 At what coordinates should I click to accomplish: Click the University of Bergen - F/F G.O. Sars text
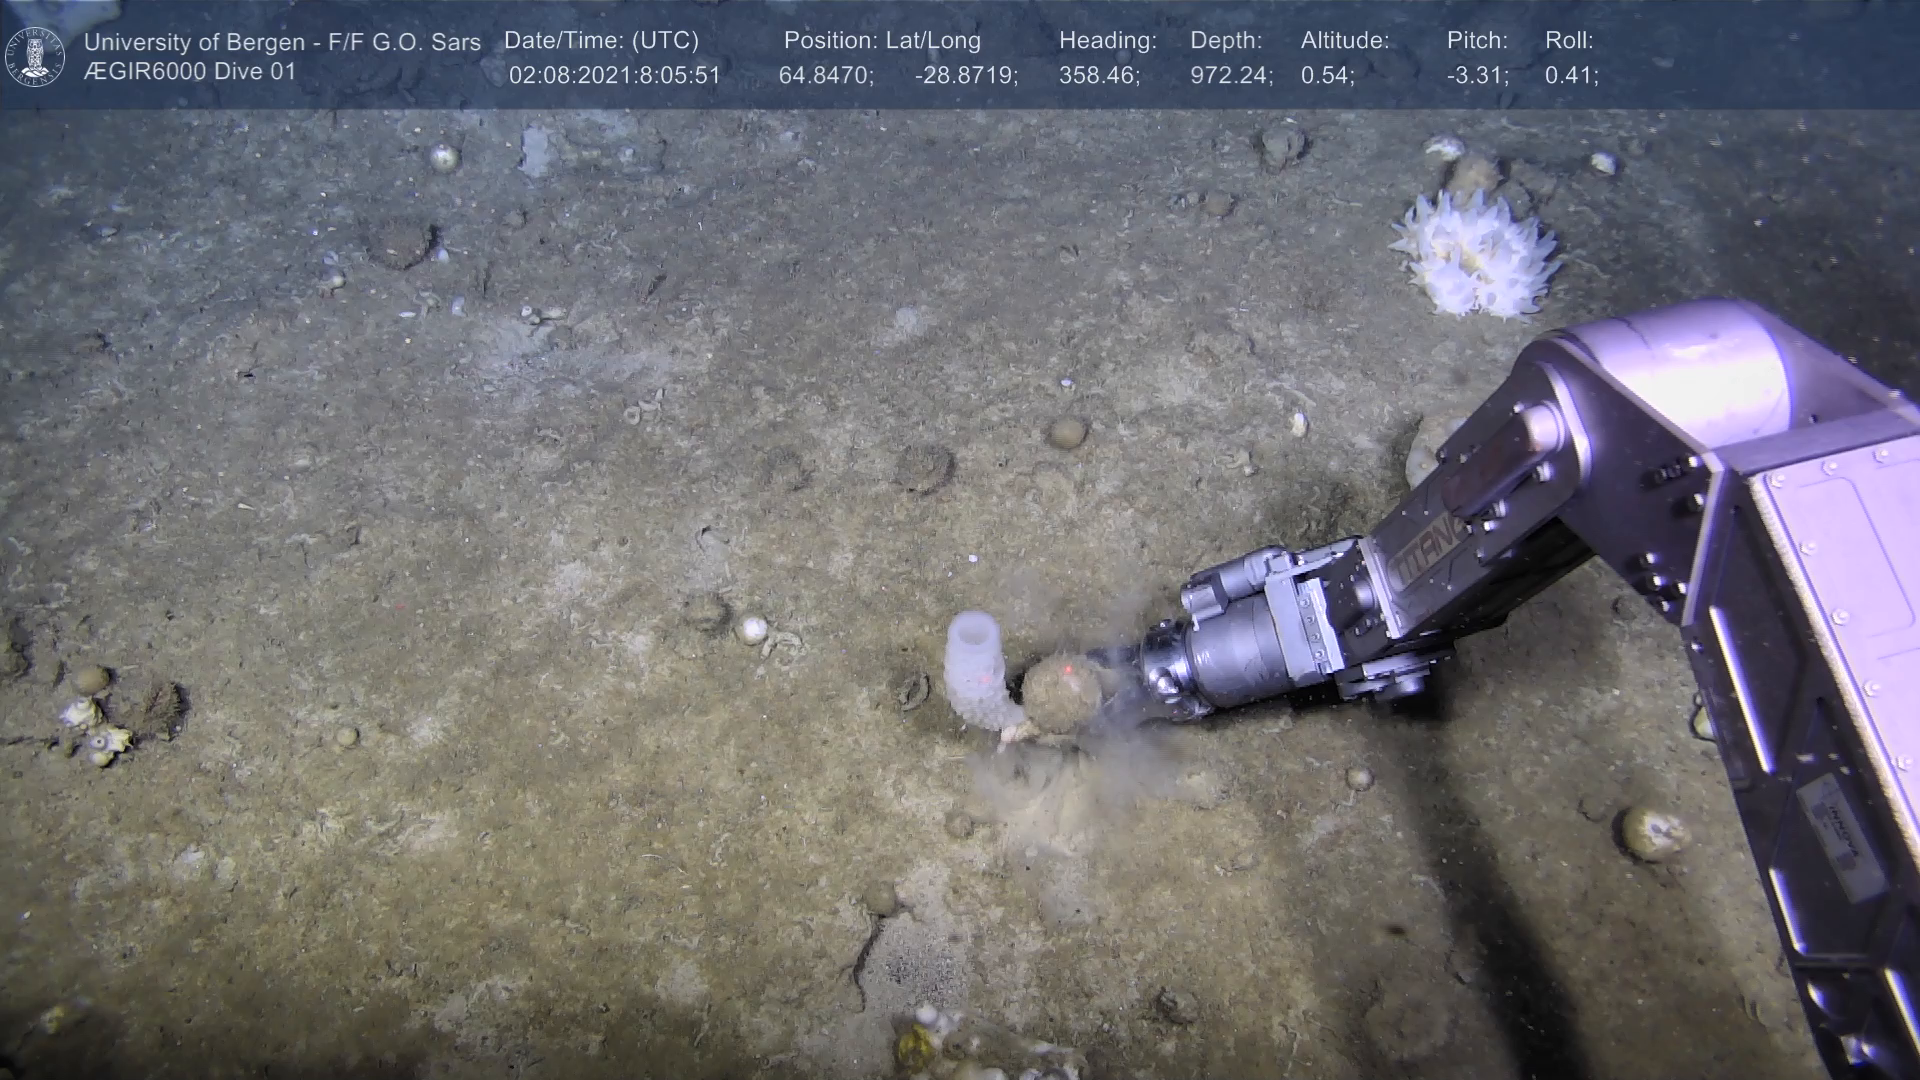[x=282, y=42]
